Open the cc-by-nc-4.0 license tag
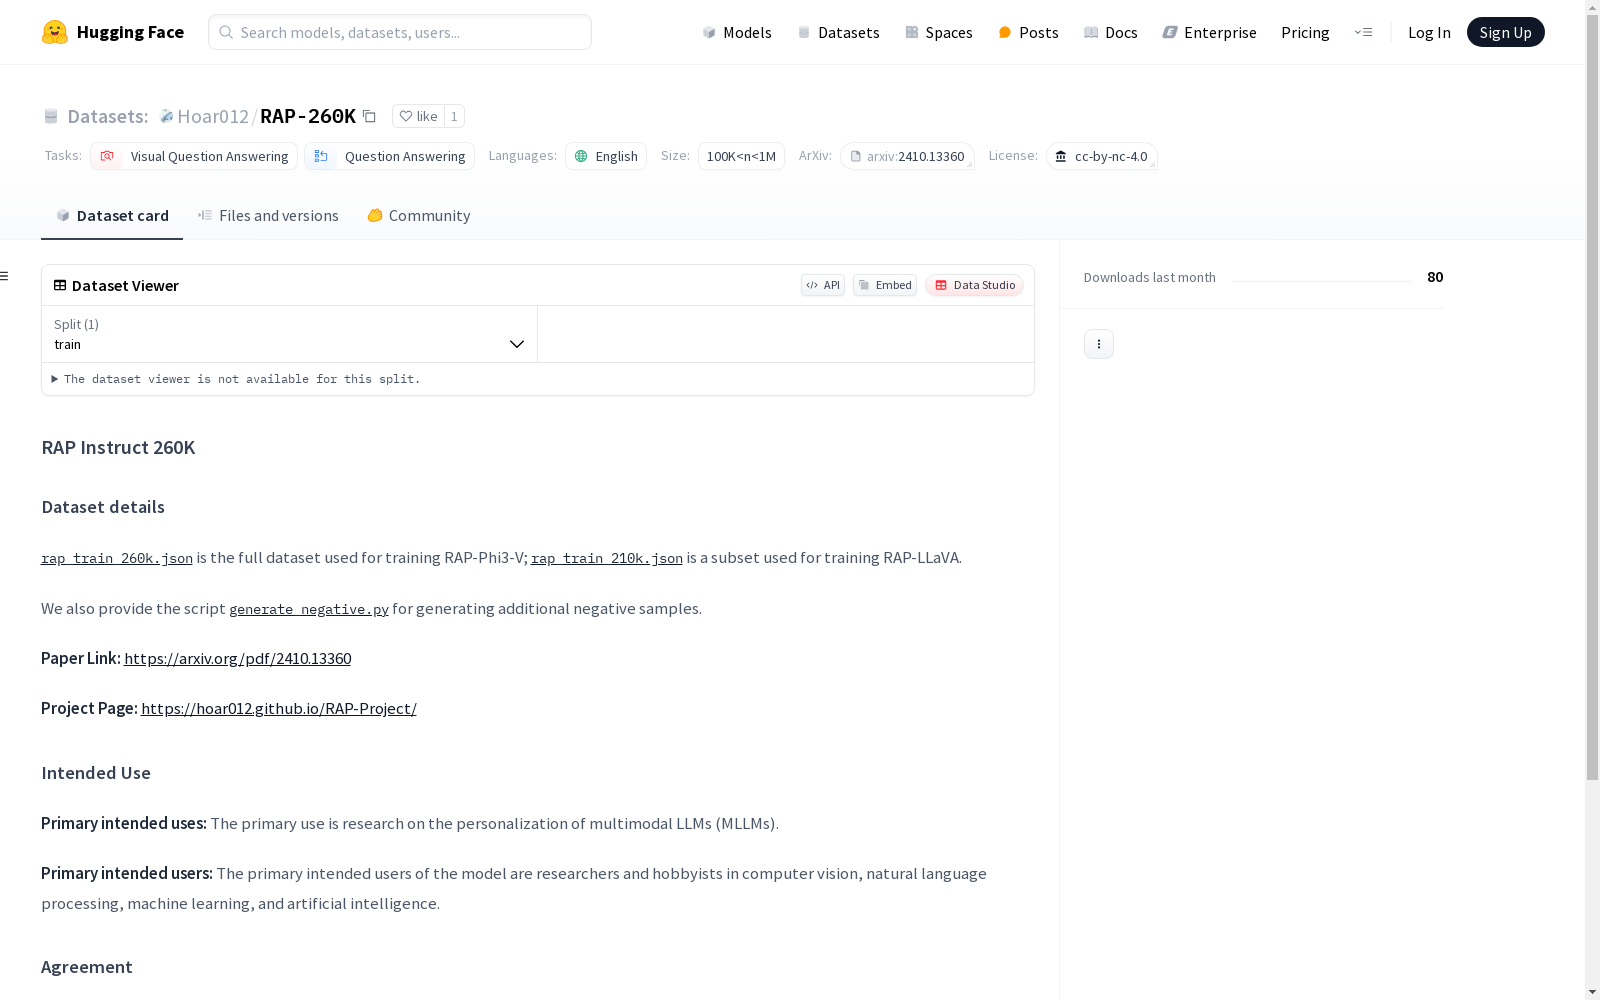The width and height of the screenshot is (1600, 1000). point(1101,156)
